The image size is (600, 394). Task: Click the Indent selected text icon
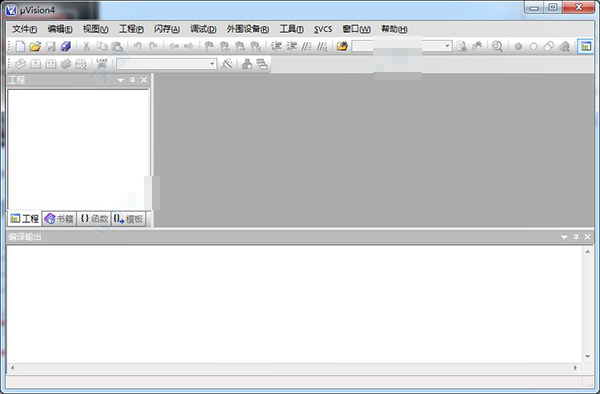tap(276, 46)
